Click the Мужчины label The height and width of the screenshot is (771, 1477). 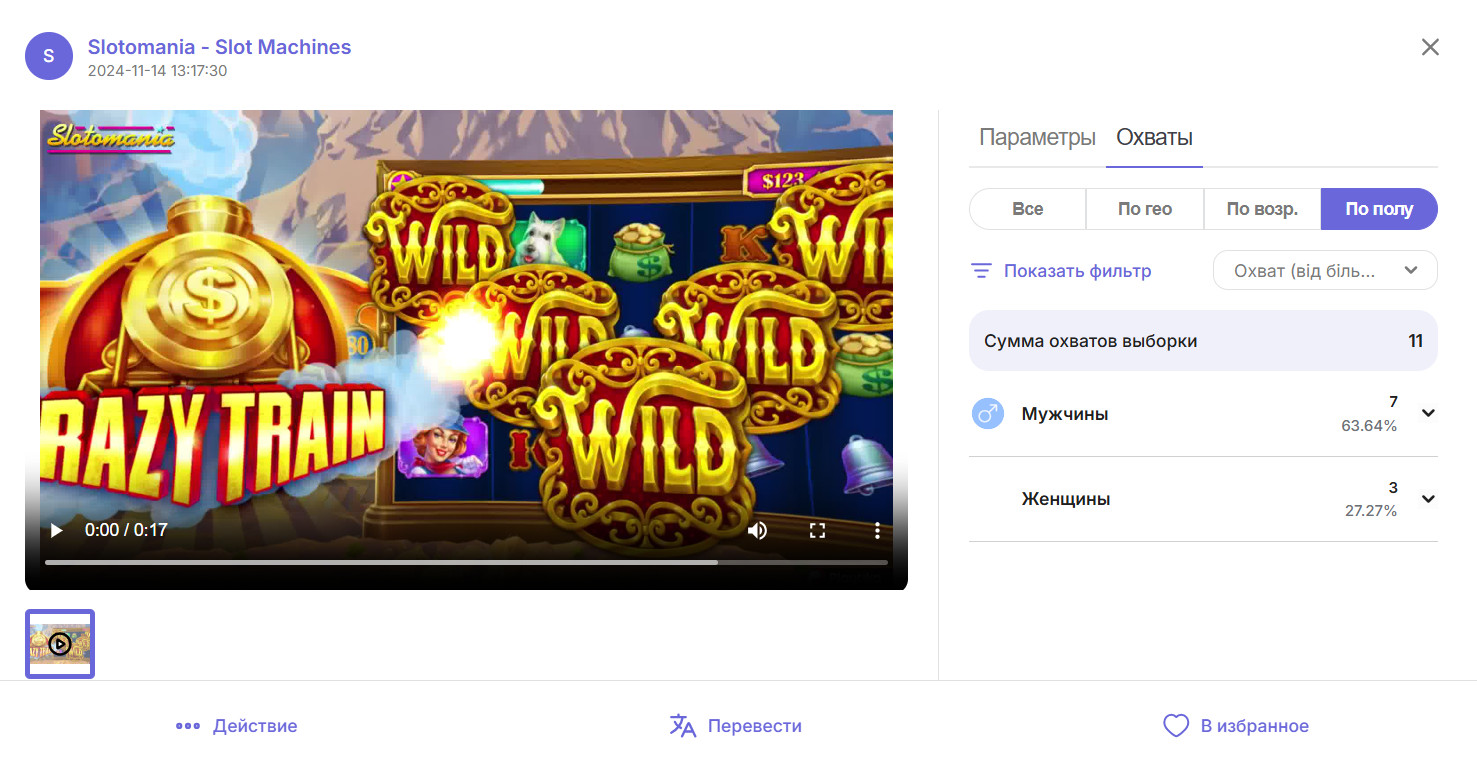(1065, 414)
